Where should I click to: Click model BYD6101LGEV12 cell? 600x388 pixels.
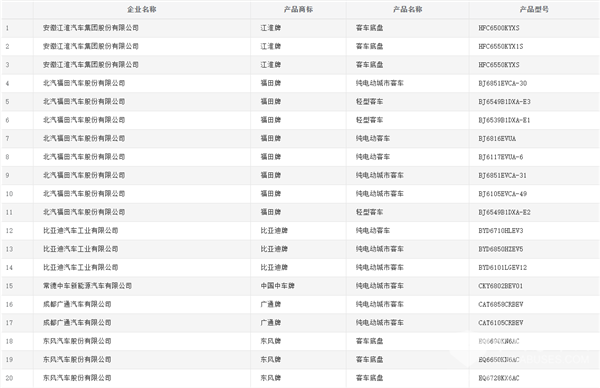(502, 267)
